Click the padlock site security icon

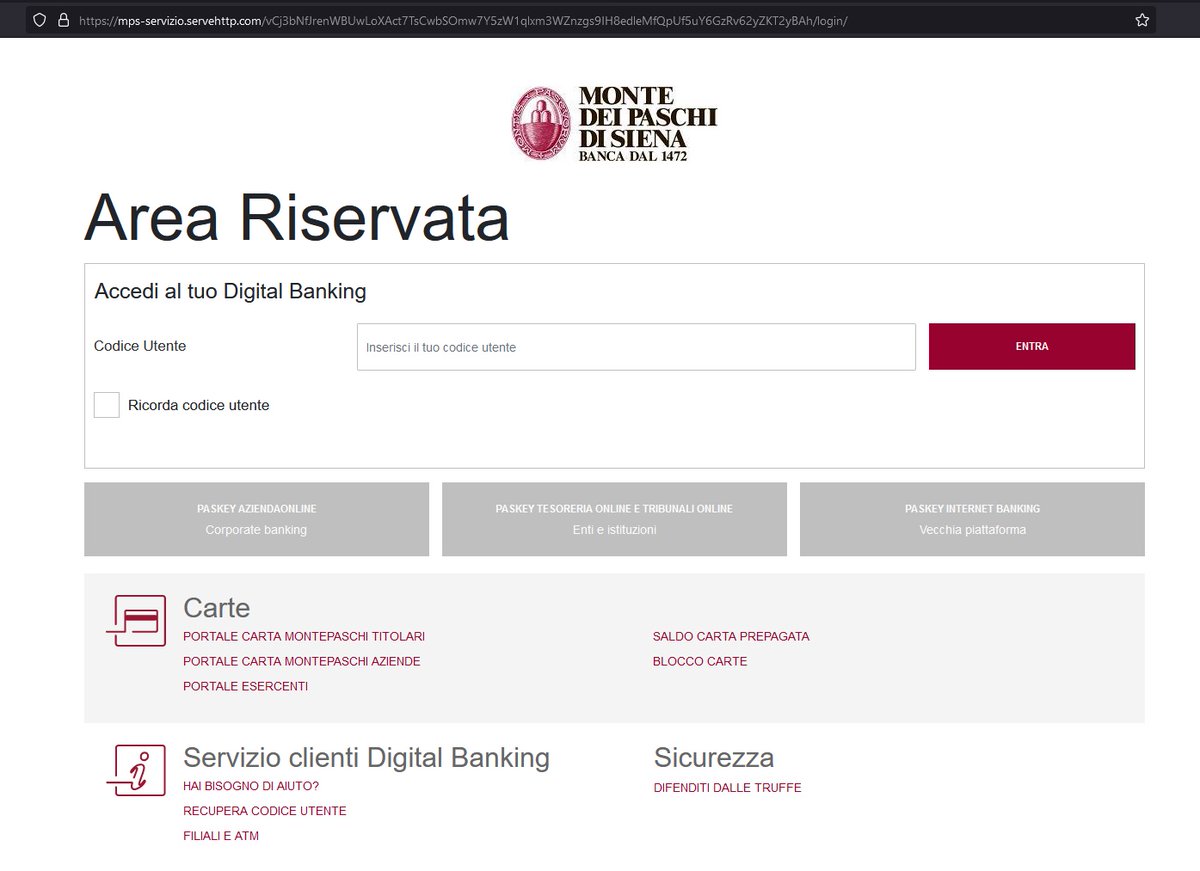coord(63,20)
